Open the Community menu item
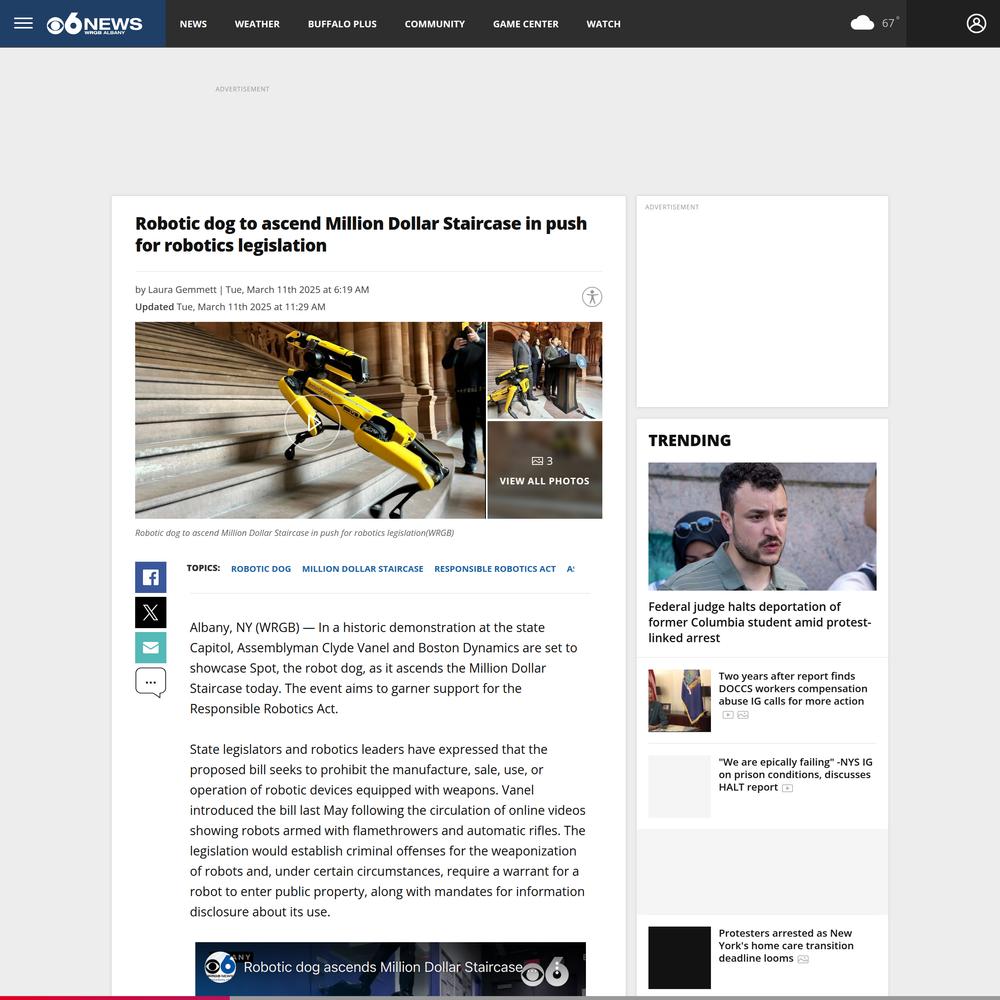1000x1000 pixels. tap(435, 24)
